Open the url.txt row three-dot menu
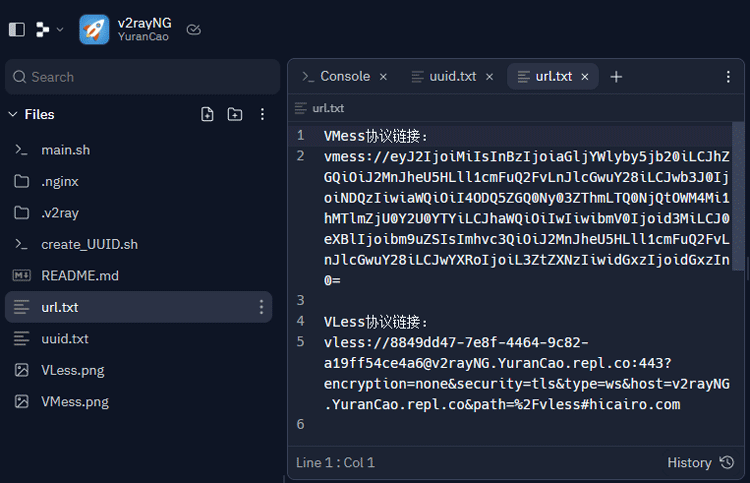The image size is (750, 483). 261,307
